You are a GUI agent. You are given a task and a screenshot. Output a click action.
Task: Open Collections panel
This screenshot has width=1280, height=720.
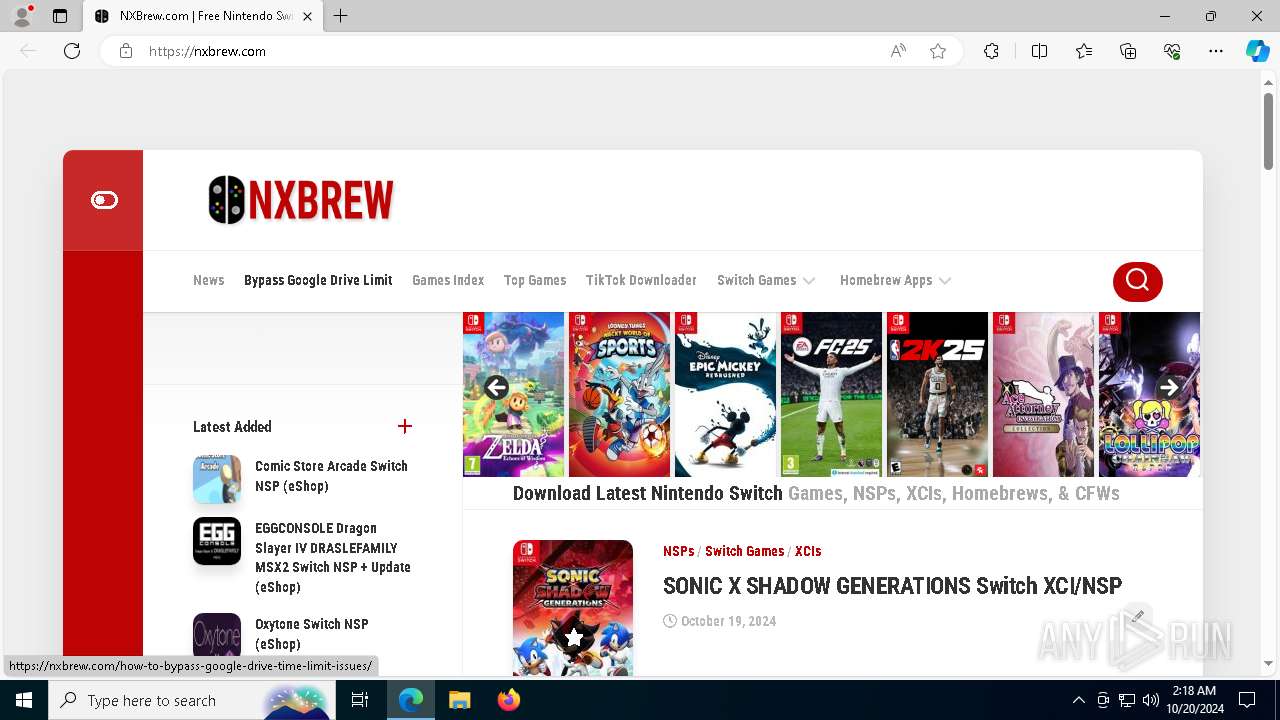point(1128,51)
